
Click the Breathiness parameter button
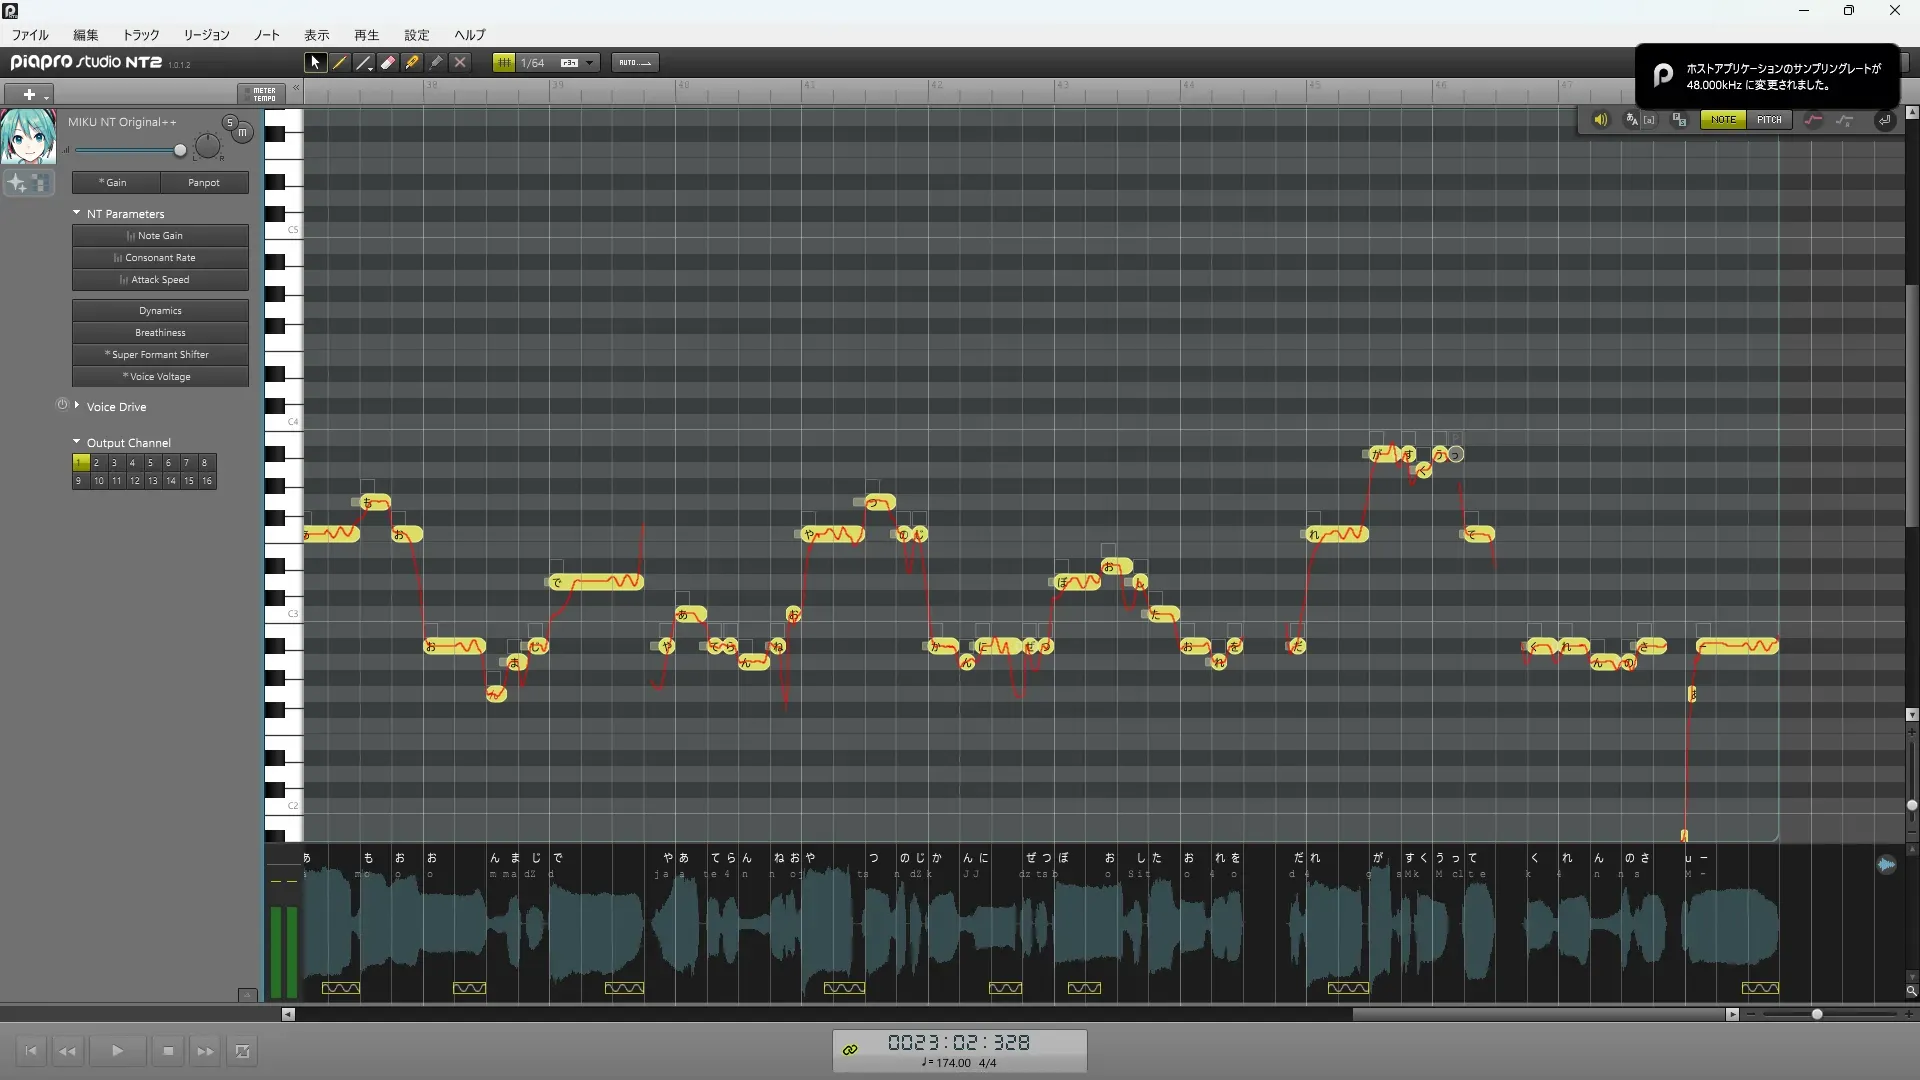pos(160,333)
